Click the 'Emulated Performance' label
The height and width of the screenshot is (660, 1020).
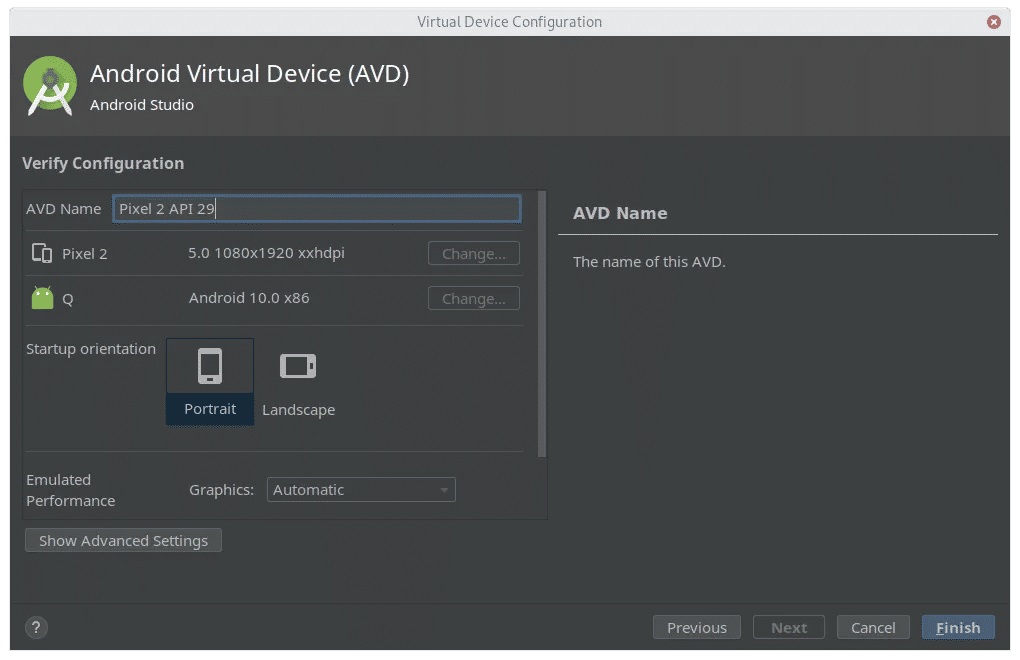pyautogui.click(x=71, y=490)
